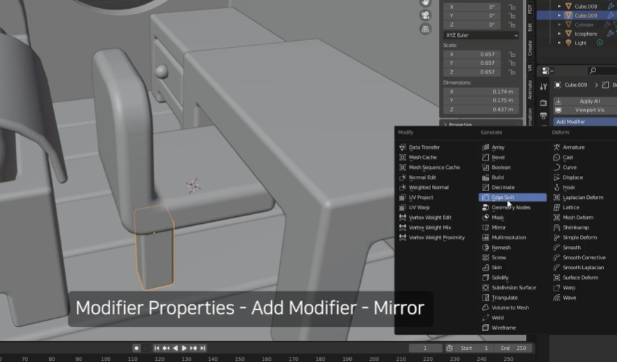Click the current frame number field
The image size is (617, 362).
425,348
